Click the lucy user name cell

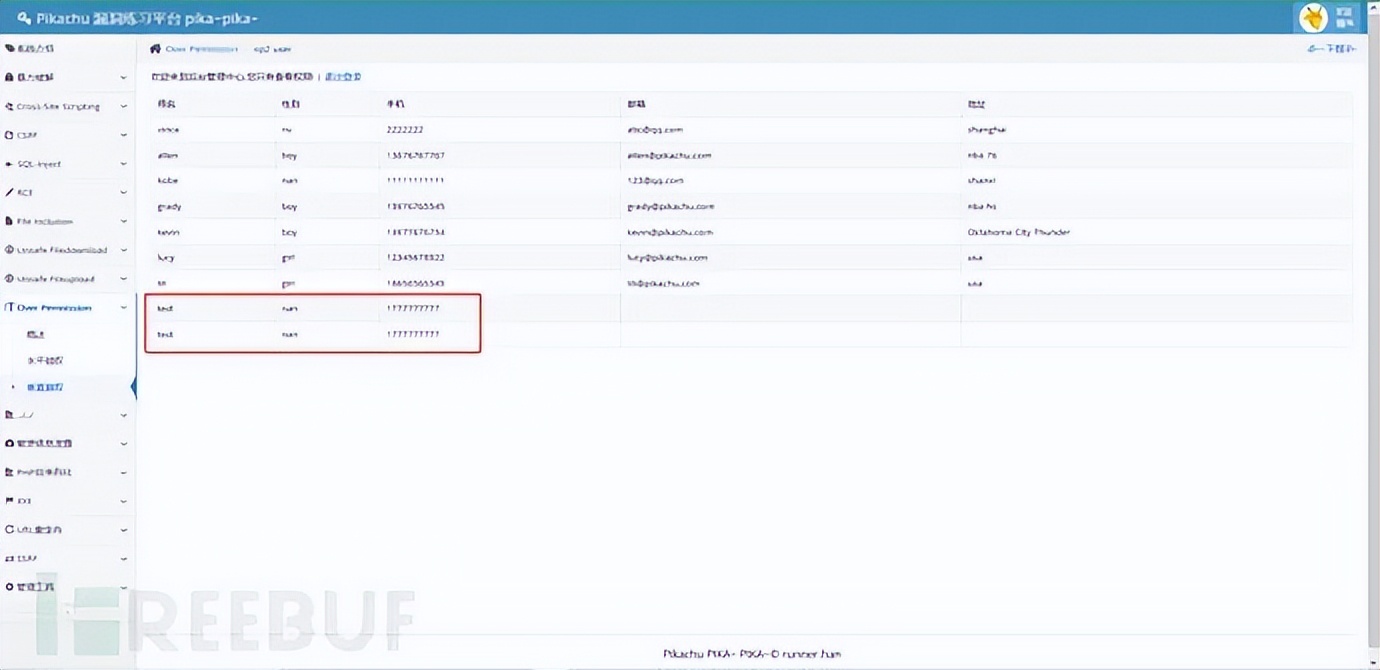(166, 257)
